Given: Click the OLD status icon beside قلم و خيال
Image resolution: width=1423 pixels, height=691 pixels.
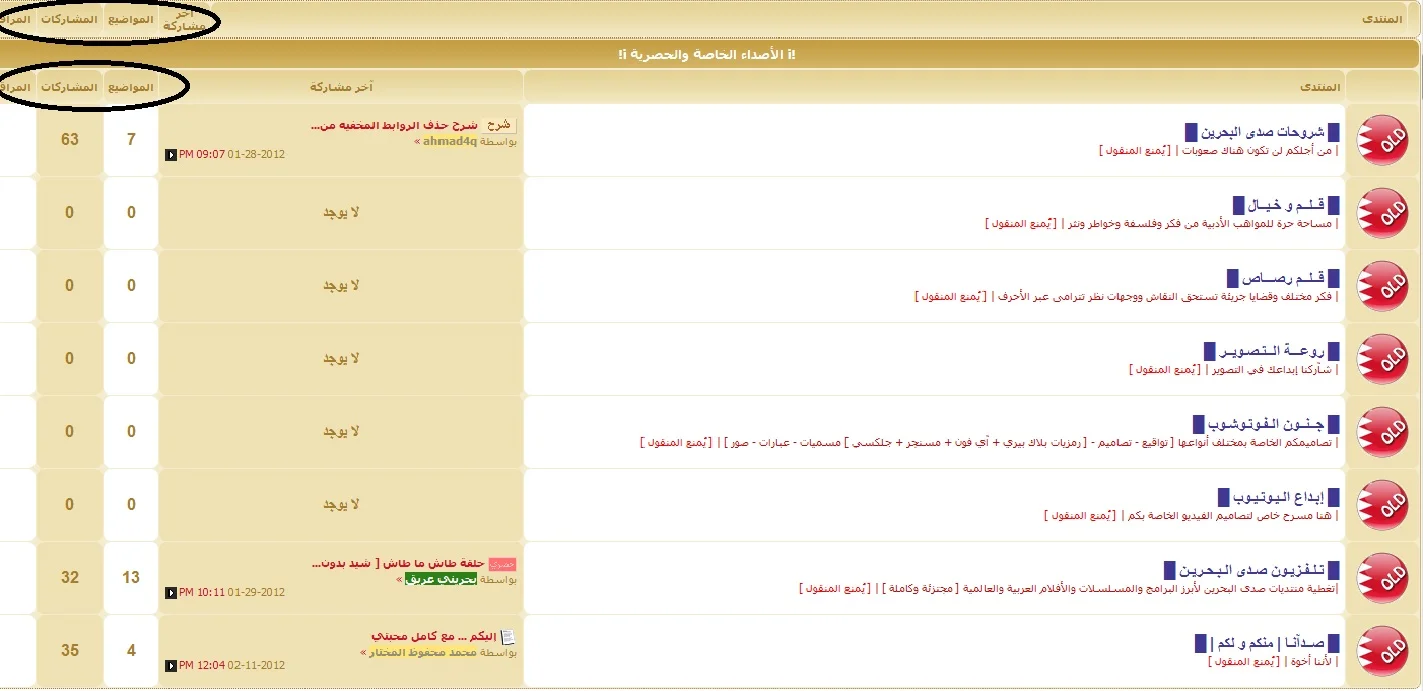Looking at the screenshot, I should click(x=1382, y=213).
